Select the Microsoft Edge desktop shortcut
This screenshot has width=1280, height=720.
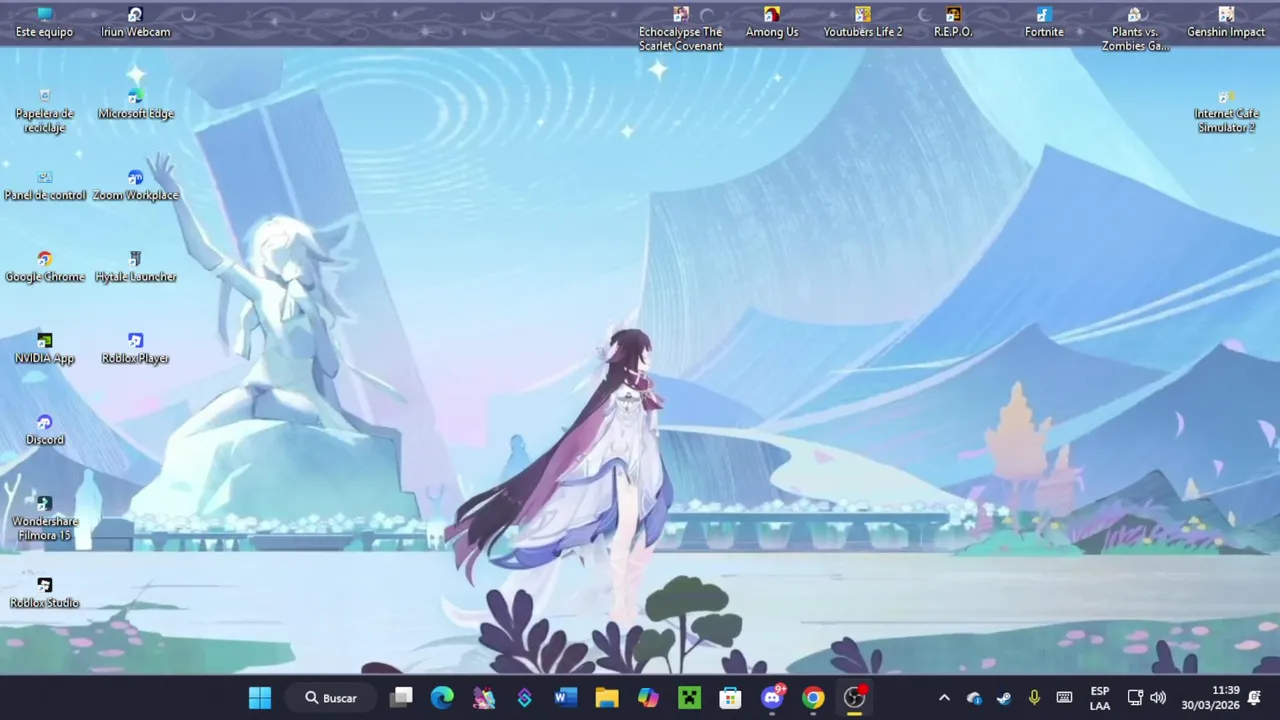(135, 104)
